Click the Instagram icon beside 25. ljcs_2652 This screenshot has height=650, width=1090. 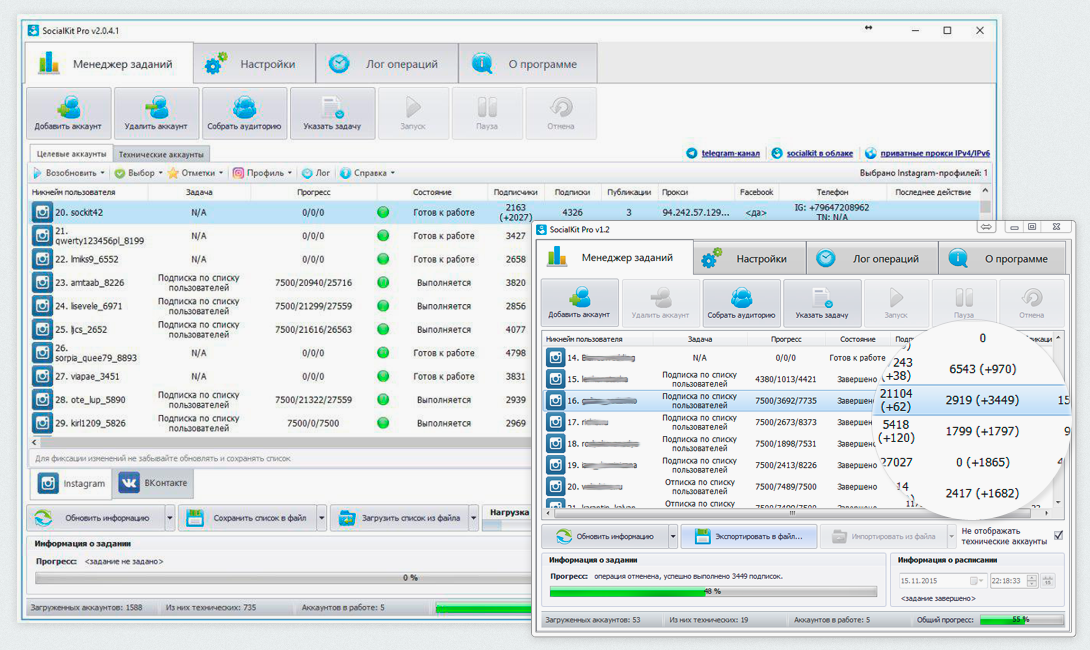tap(42, 330)
